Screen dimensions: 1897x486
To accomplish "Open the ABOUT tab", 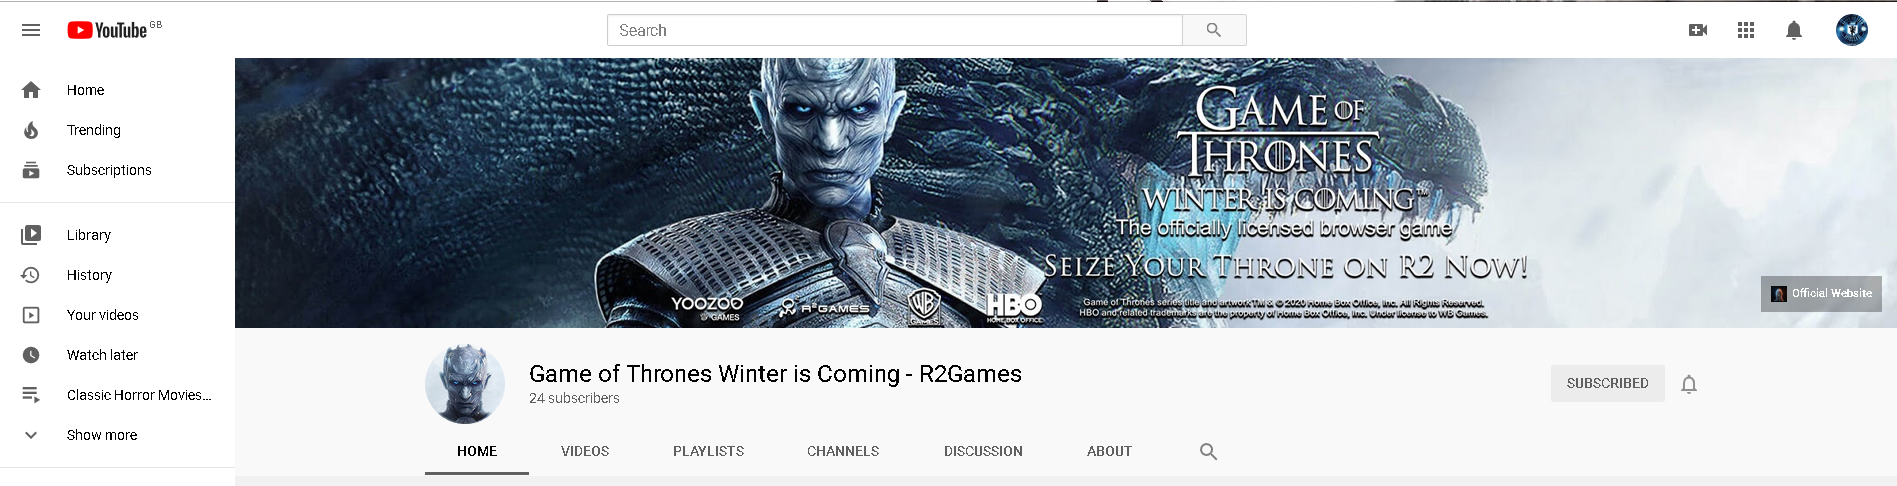I will point(1109,451).
